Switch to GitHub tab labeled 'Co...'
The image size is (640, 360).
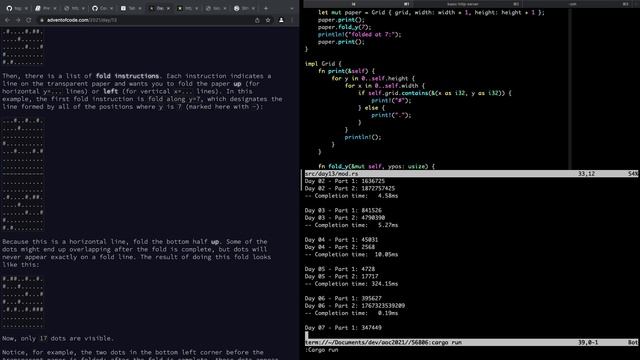click(101, 8)
